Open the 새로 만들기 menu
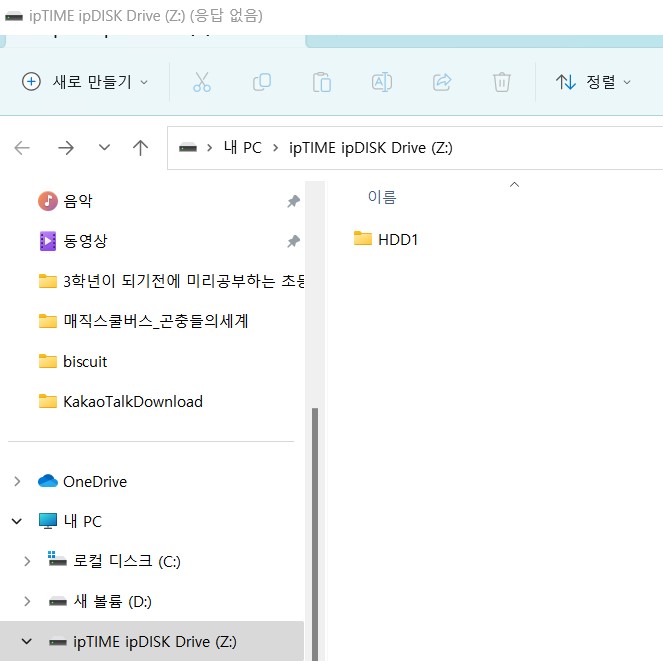Screen dimensions: 663x661 (85, 82)
